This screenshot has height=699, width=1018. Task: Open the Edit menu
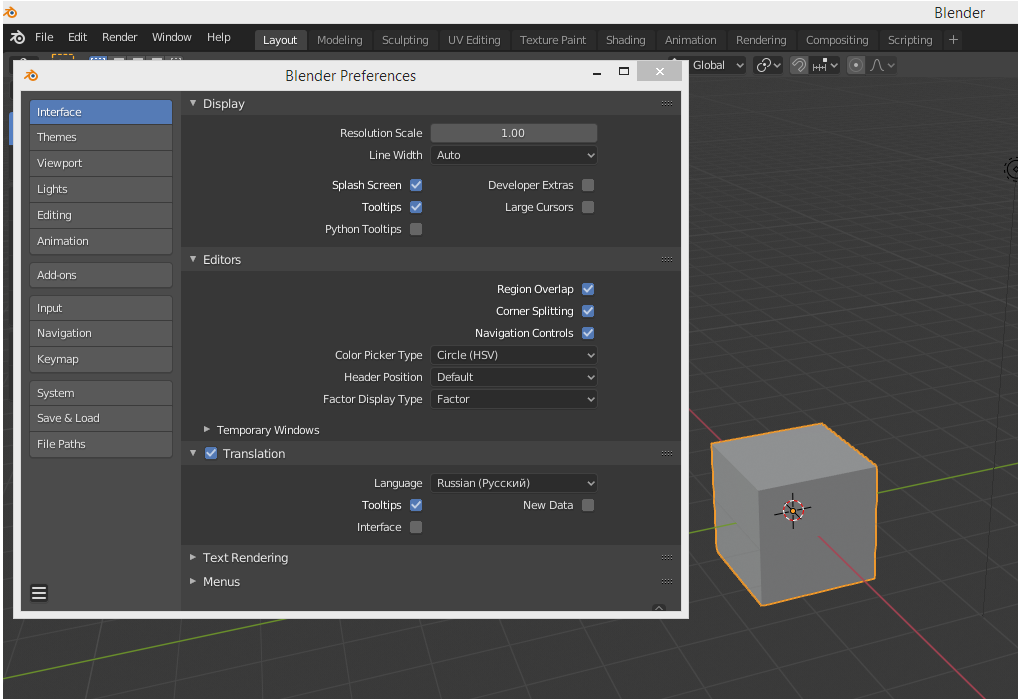tap(77, 37)
